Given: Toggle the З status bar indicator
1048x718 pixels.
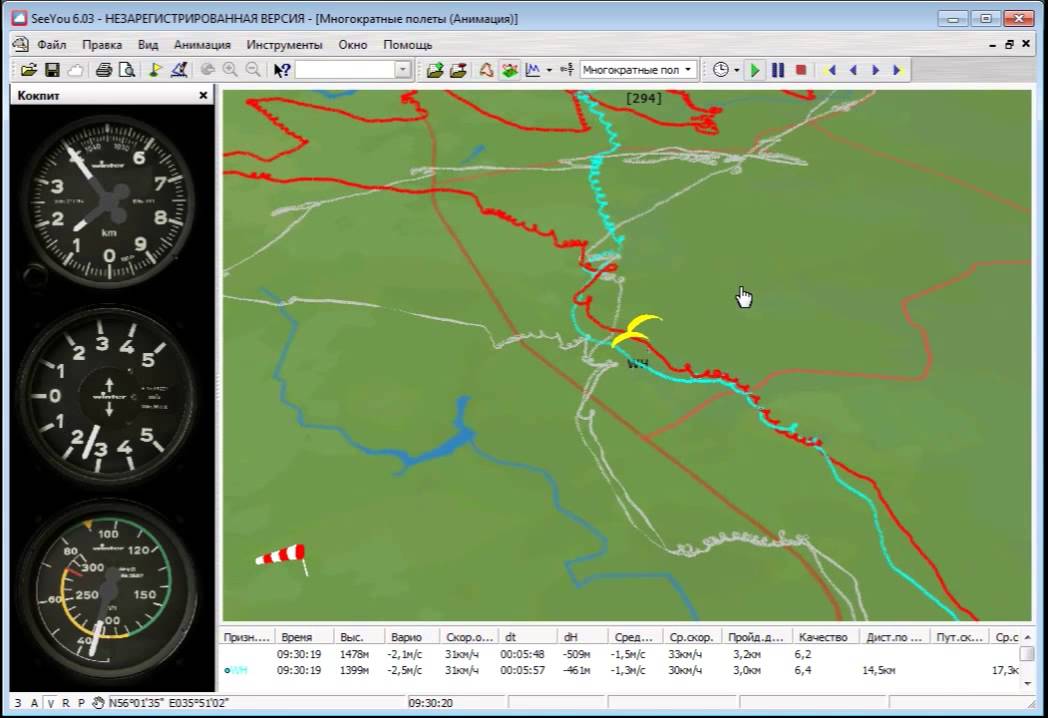Looking at the screenshot, I should pyautogui.click(x=18, y=703).
